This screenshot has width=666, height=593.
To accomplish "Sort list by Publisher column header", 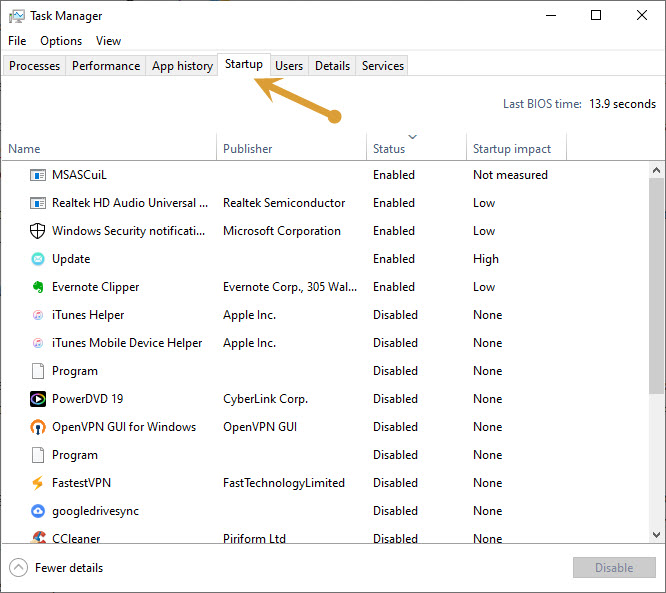I will pyautogui.click(x=291, y=147).
